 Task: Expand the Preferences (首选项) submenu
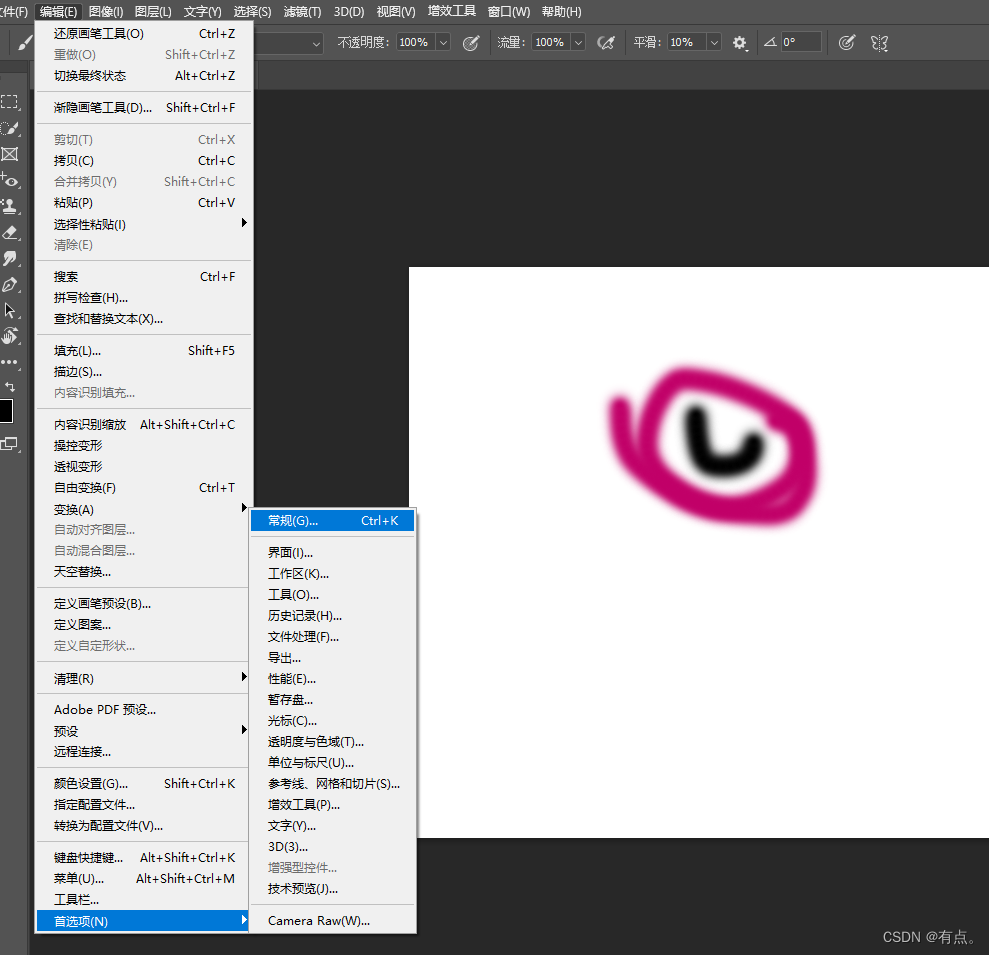click(143, 921)
